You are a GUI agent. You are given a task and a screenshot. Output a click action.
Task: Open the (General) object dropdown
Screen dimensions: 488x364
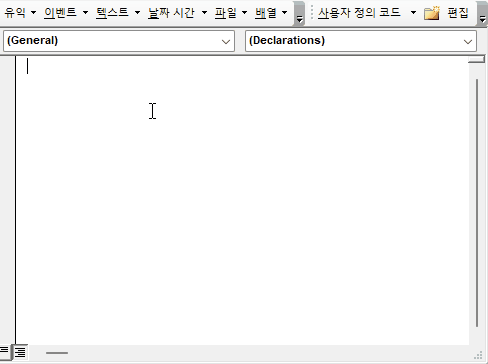click(x=119, y=41)
